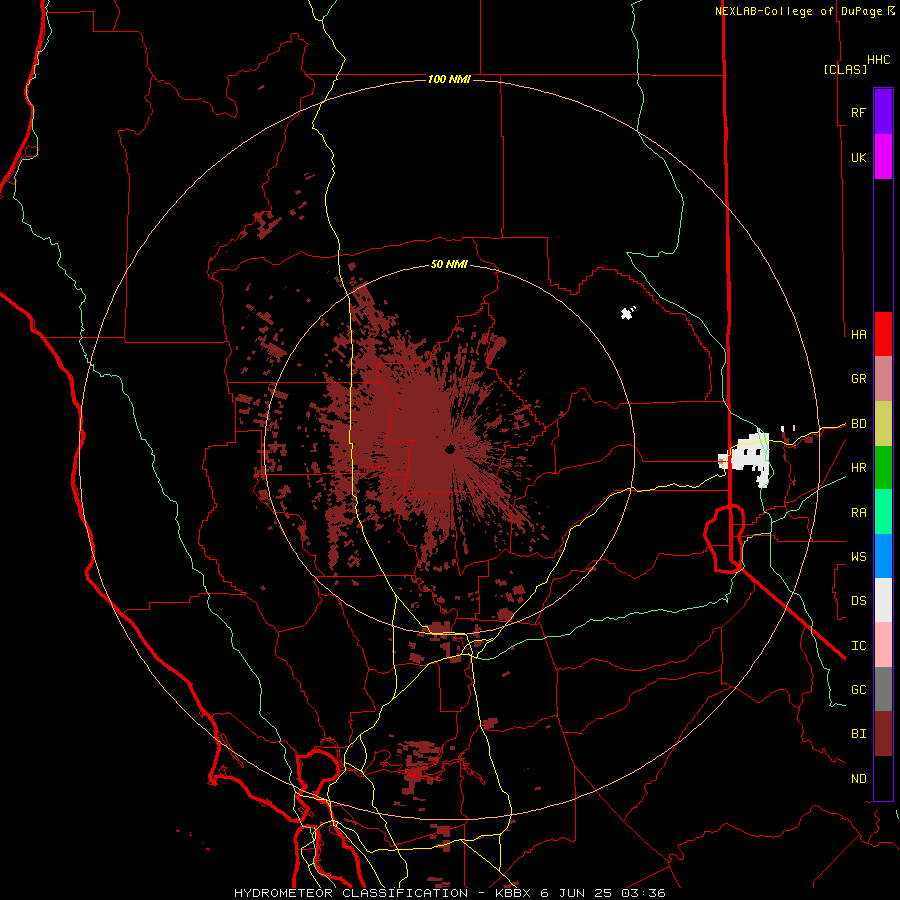Click the 50 NMI range ring label
Viewport: 900px width, 900px height.
(x=449, y=265)
